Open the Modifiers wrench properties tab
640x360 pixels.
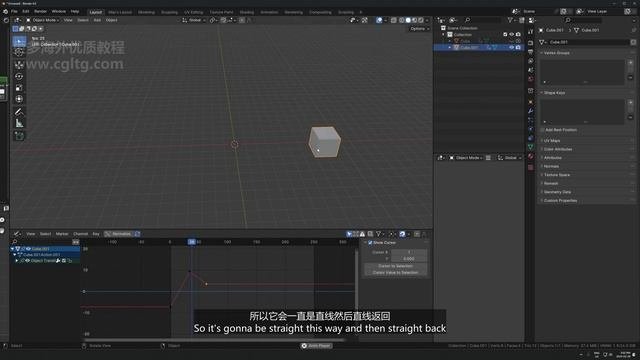[x=531, y=111]
